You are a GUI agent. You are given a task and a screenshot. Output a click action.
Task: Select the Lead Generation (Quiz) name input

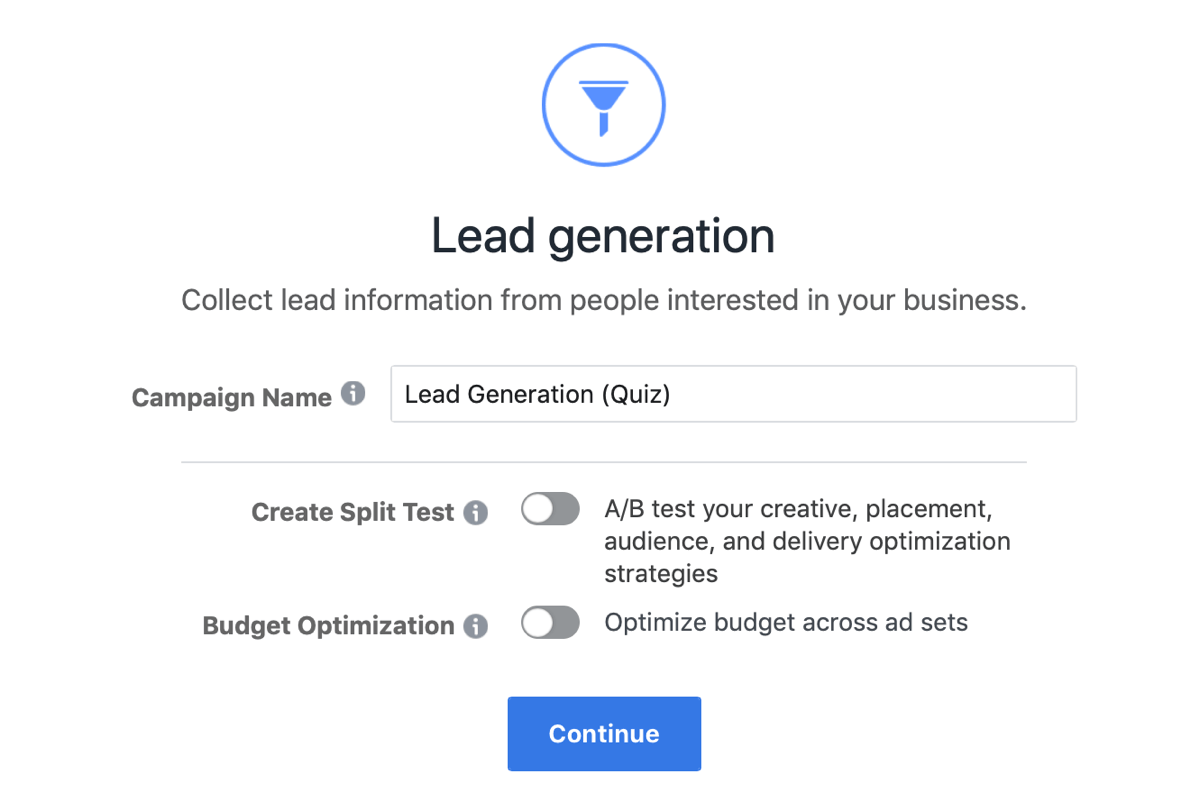[733, 394]
